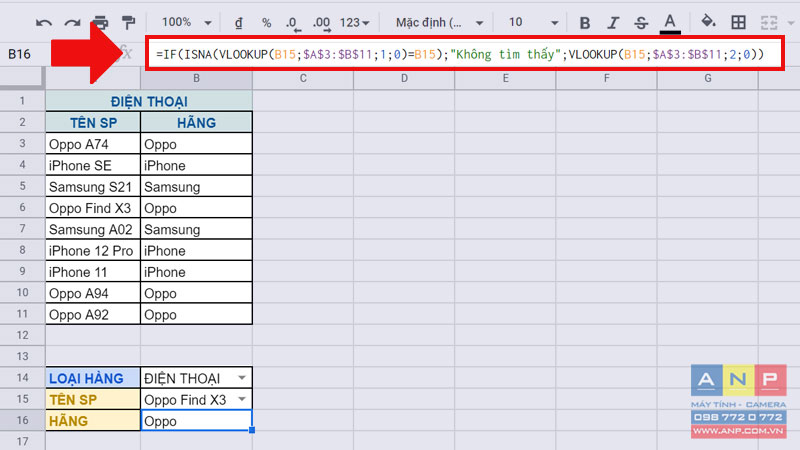Open the text color picker
This screenshot has width=800, height=450.
point(670,23)
